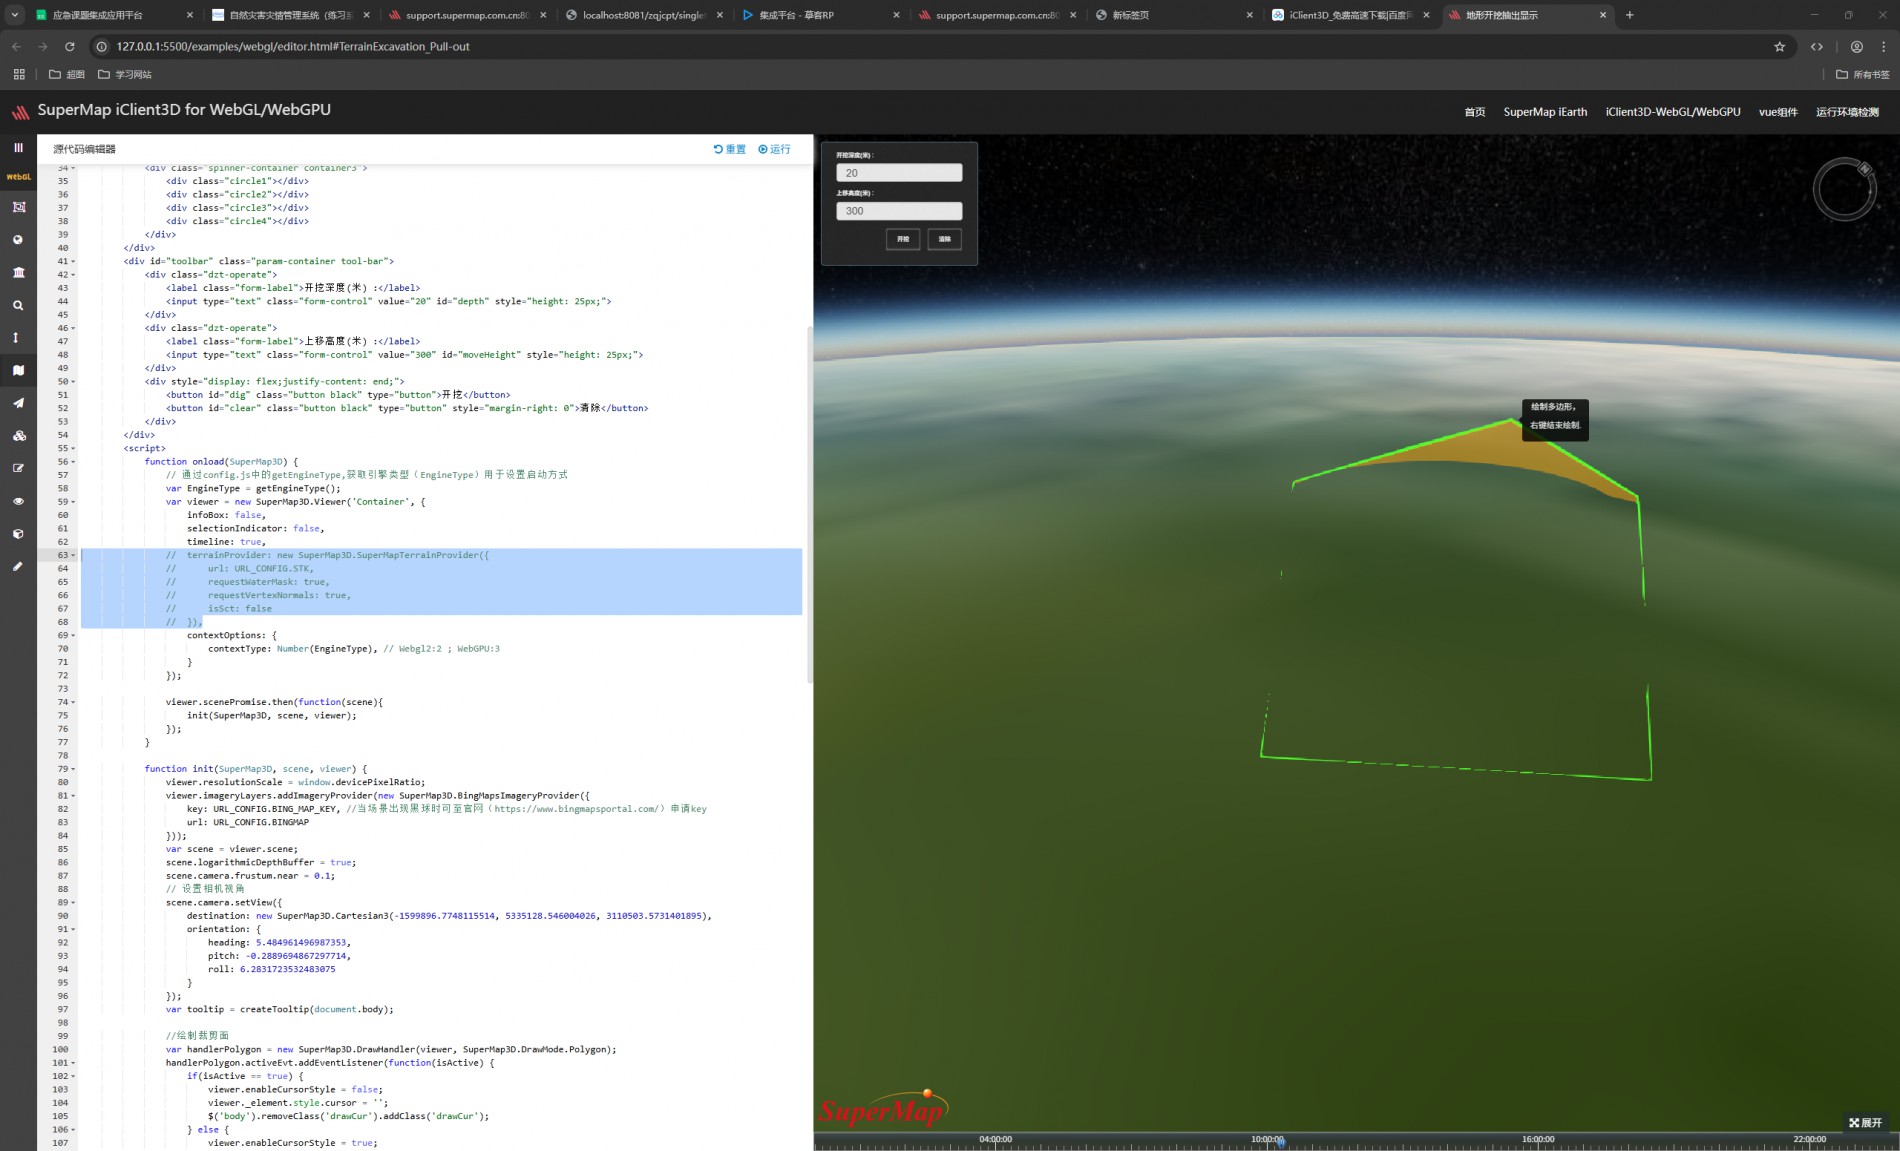1900x1151 pixels.
Task: Click the magnifier search sidebar icon
Action: pos(18,305)
